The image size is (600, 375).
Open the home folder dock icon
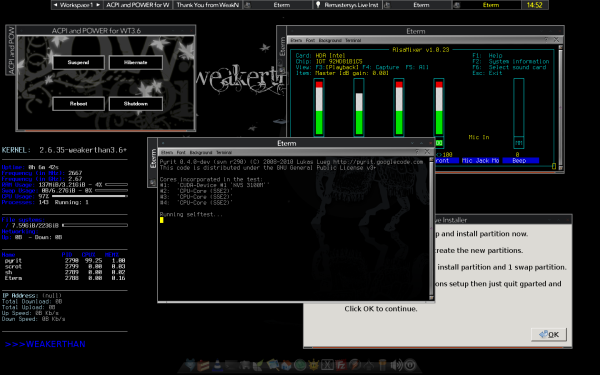pyautogui.click(x=286, y=365)
